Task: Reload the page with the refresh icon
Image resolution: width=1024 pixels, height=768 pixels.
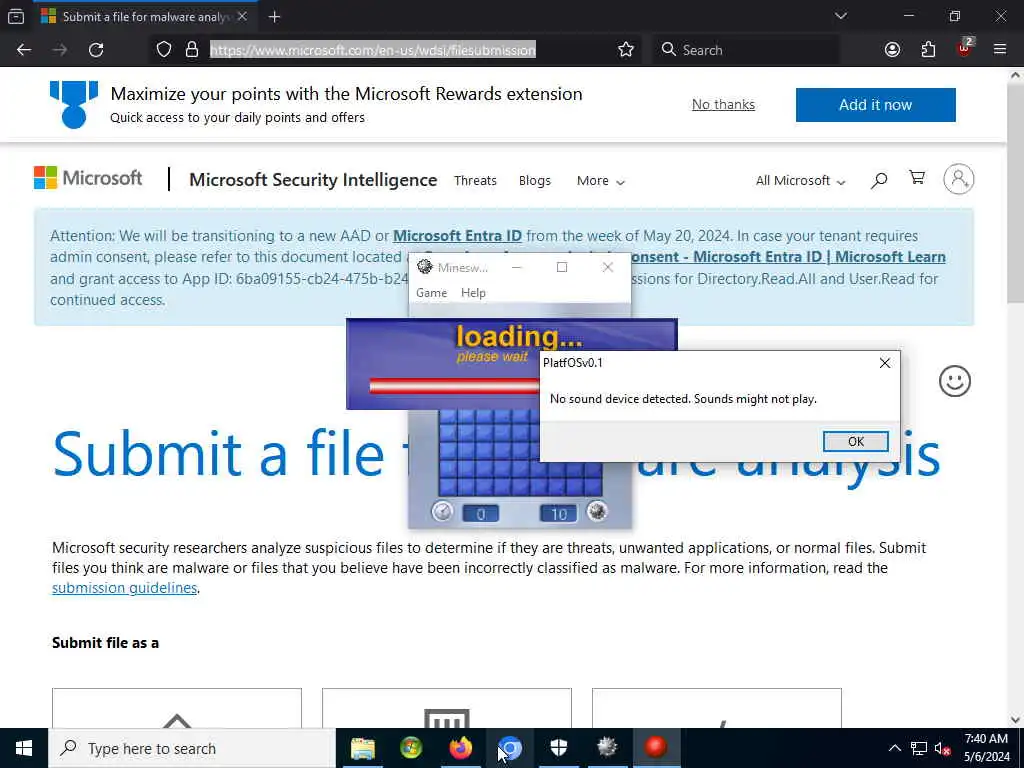Action: [x=96, y=50]
